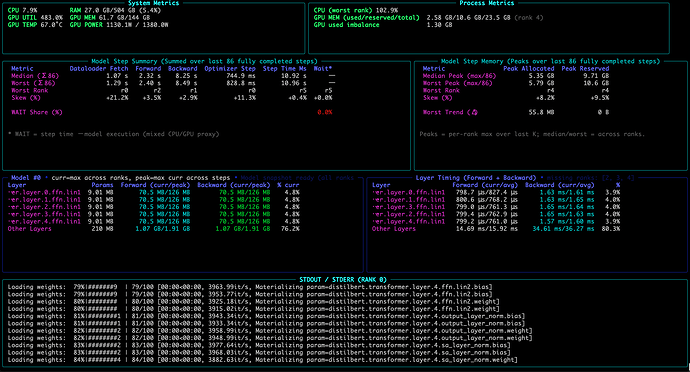Select the 10.92 s median step time
Image resolution: width=690 pixels, height=372 pixels.
(294, 76)
